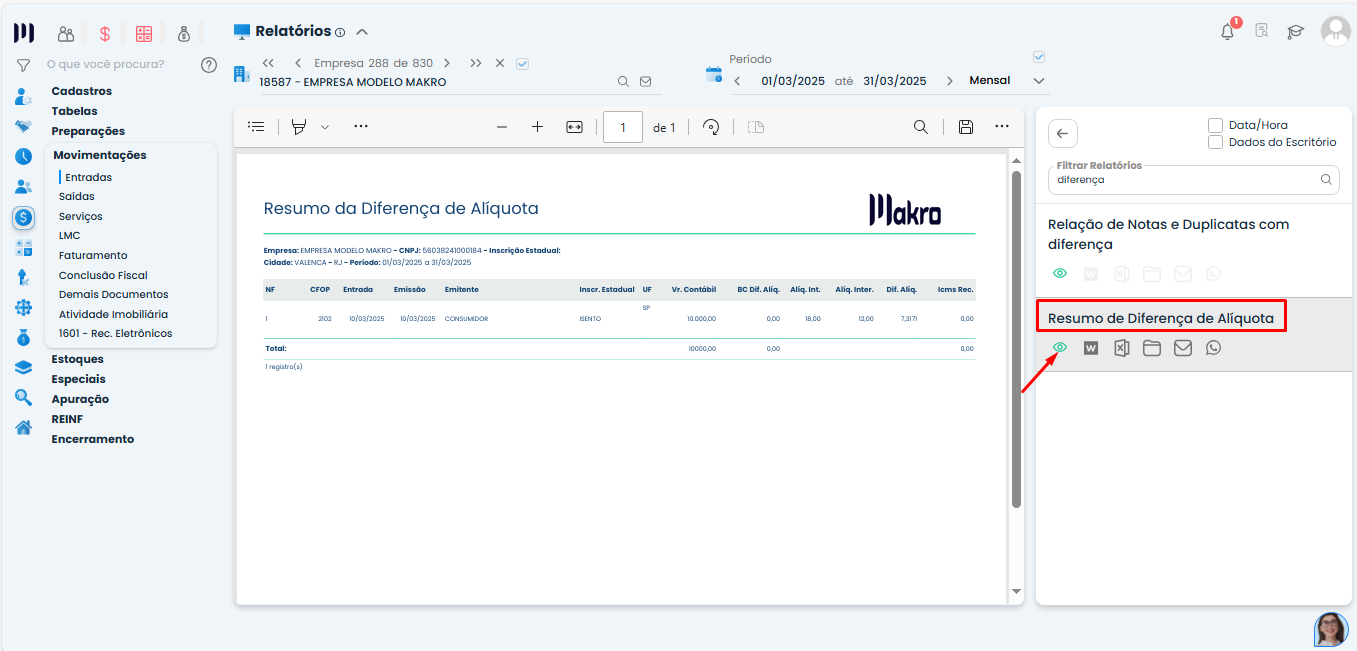Click the fit-to-width icon in the viewer toolbar

[x=574, y=127]
